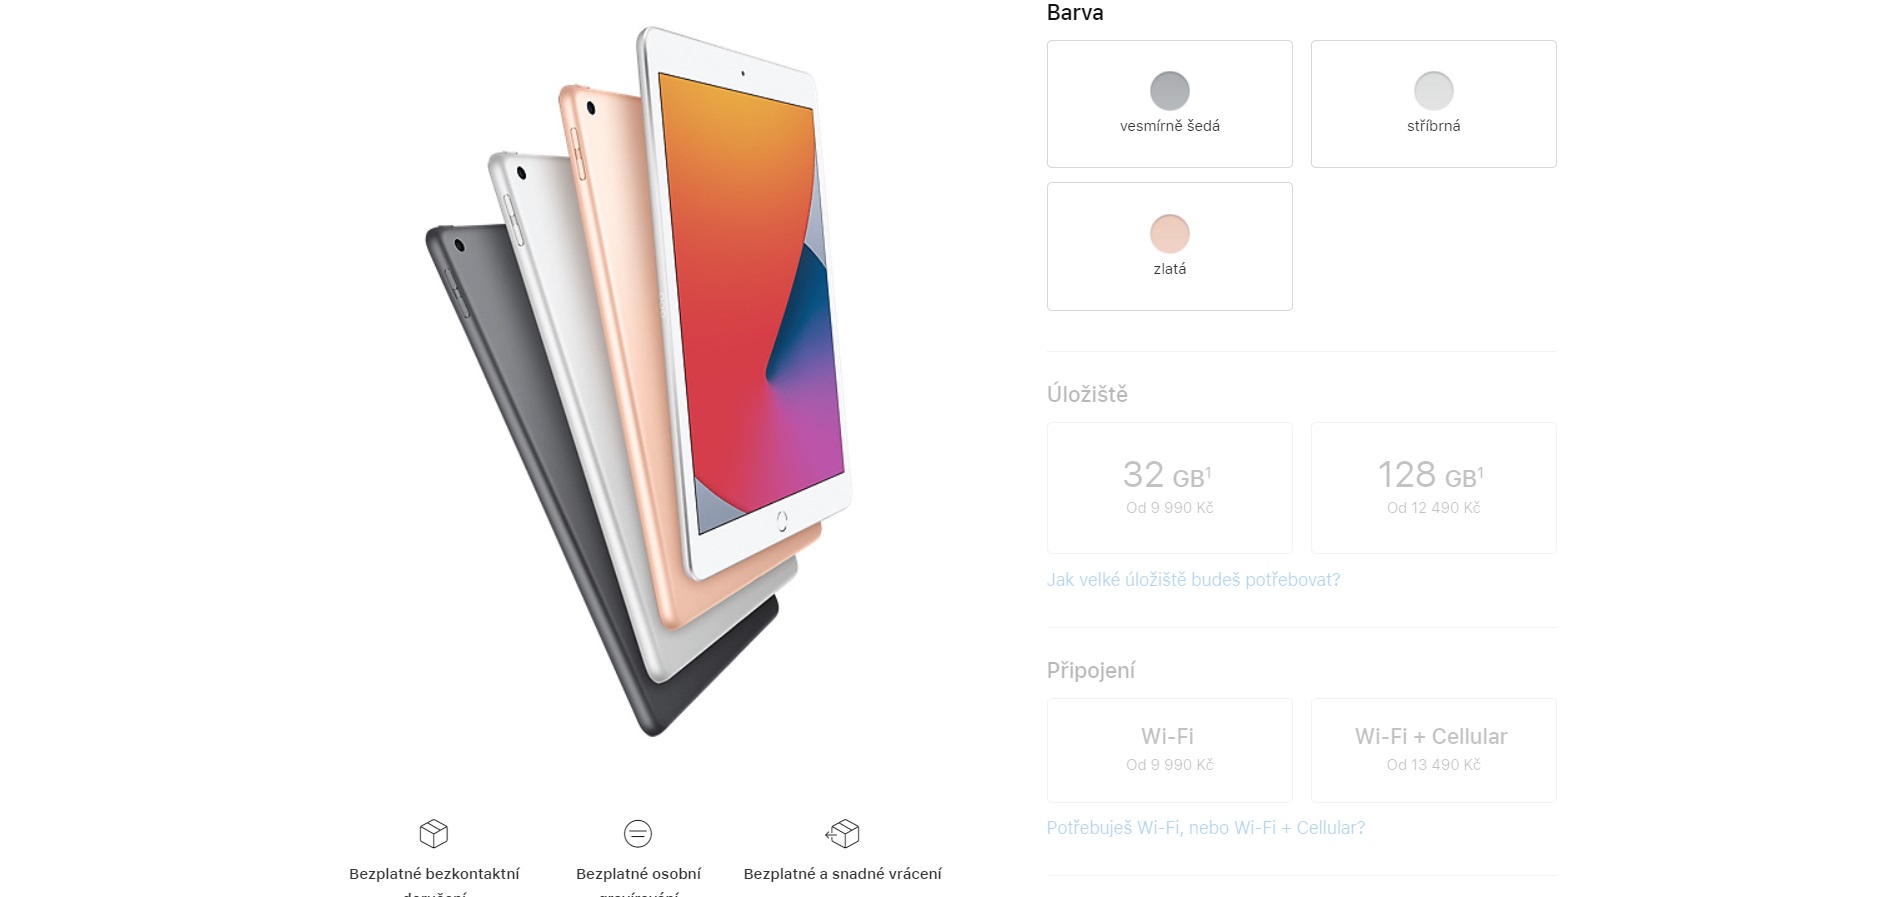The height and width of the screenshot is (897, 1887).
Task: Select 128 GB storage option
Action: tap(1434, 488)
